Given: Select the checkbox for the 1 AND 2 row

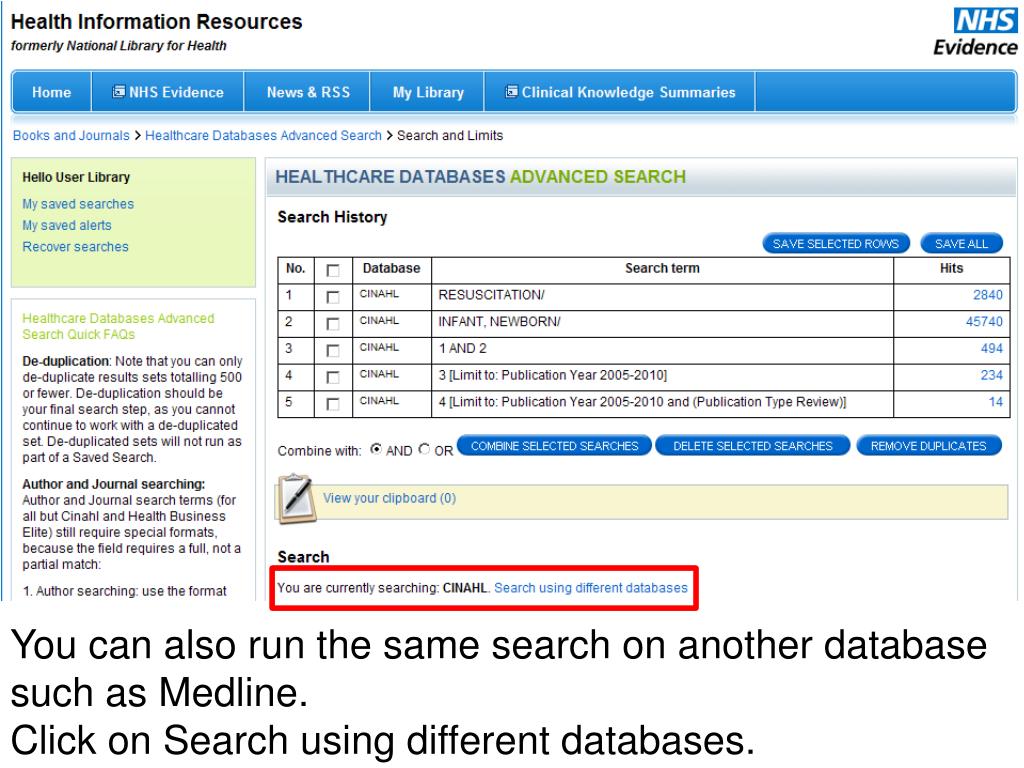Looking at the screenshot, I should [x=333, y=351].
